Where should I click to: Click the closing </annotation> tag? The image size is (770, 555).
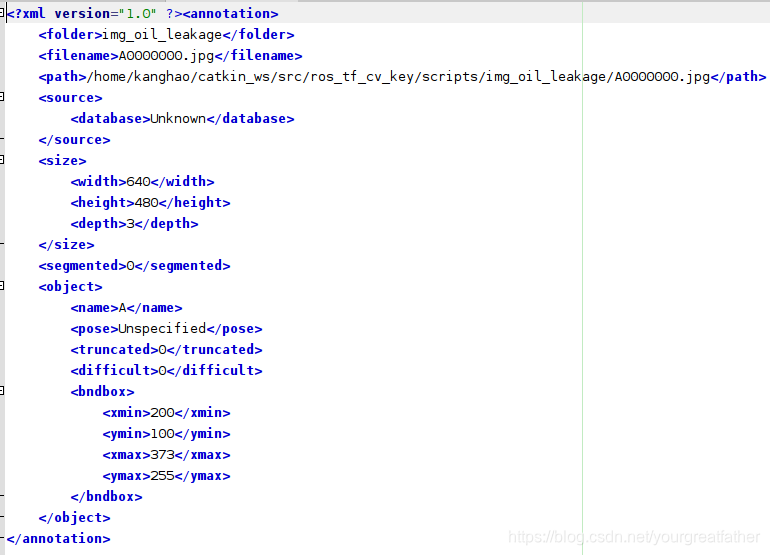click(58, 539)
